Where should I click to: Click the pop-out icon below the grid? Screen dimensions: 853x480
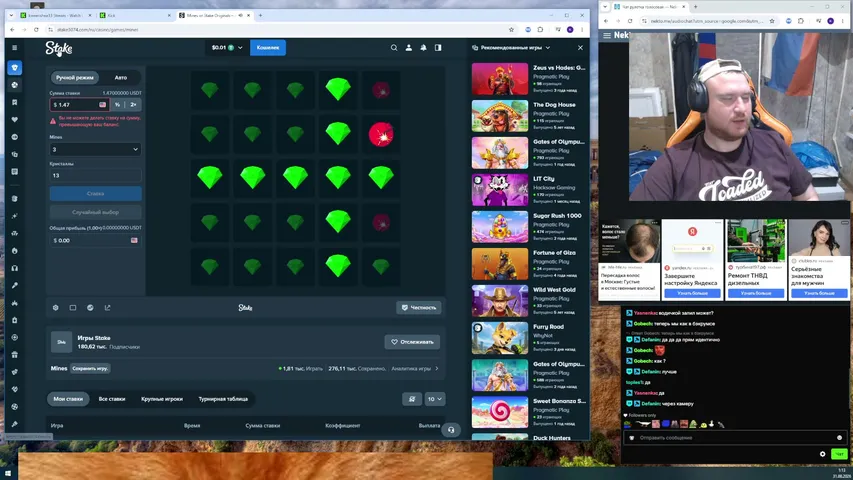click(108, 308)
